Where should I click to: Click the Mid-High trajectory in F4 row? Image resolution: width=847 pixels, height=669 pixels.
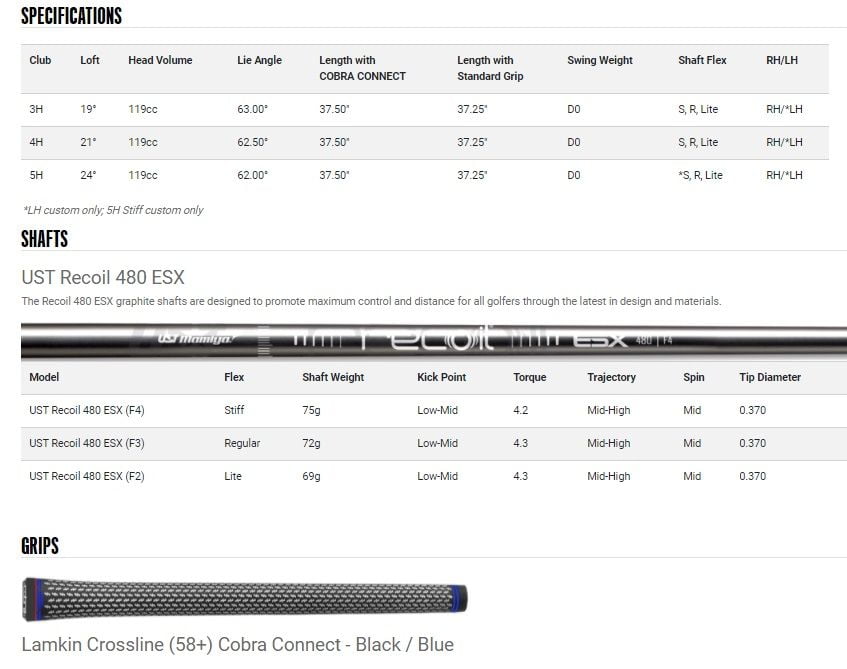(x=608, y=410)
